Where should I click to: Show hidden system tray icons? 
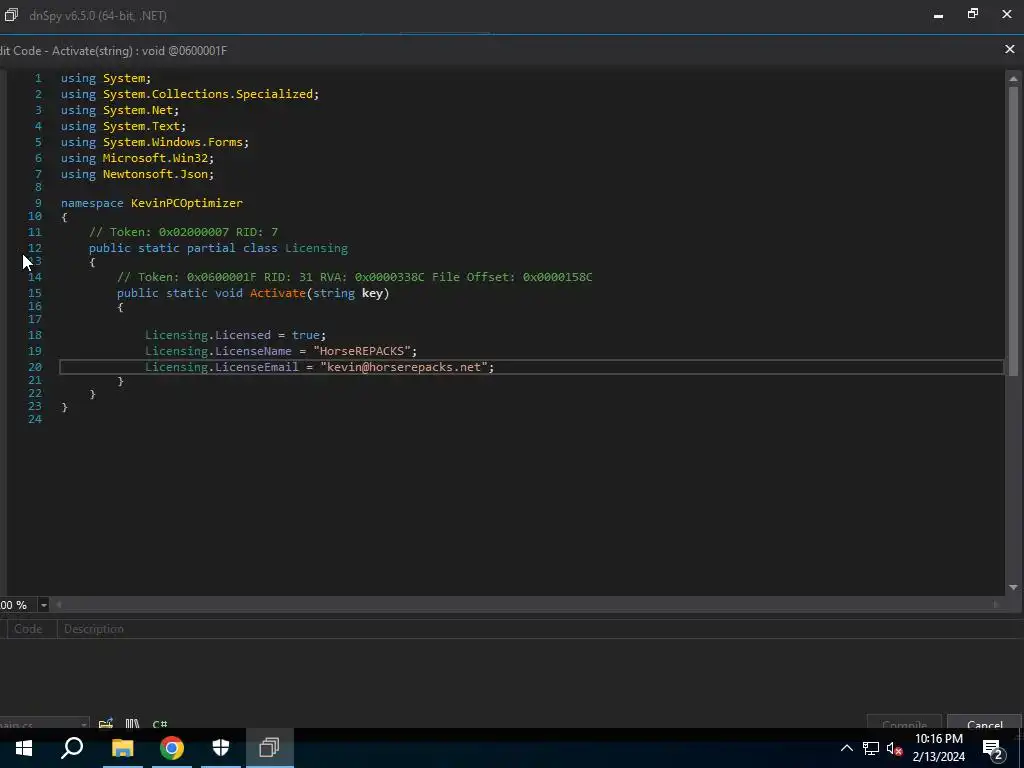(846, 748)
